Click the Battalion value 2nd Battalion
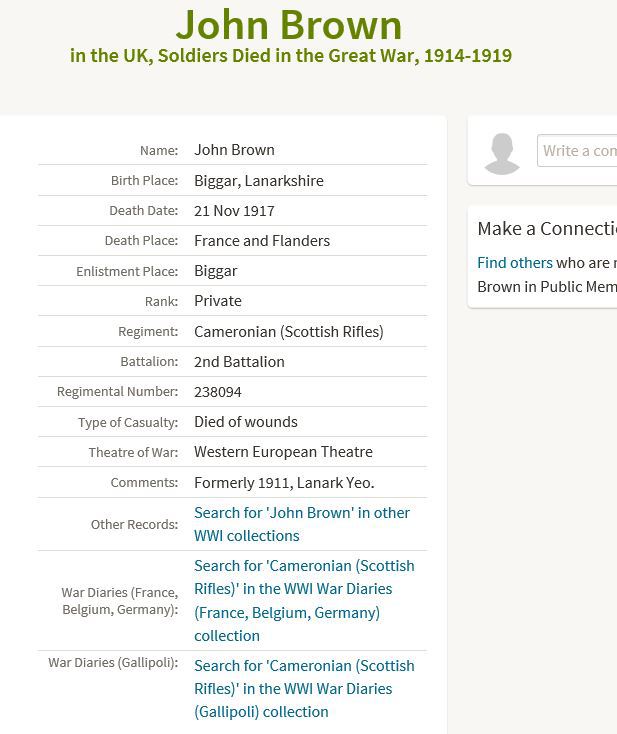 point(239,362)
